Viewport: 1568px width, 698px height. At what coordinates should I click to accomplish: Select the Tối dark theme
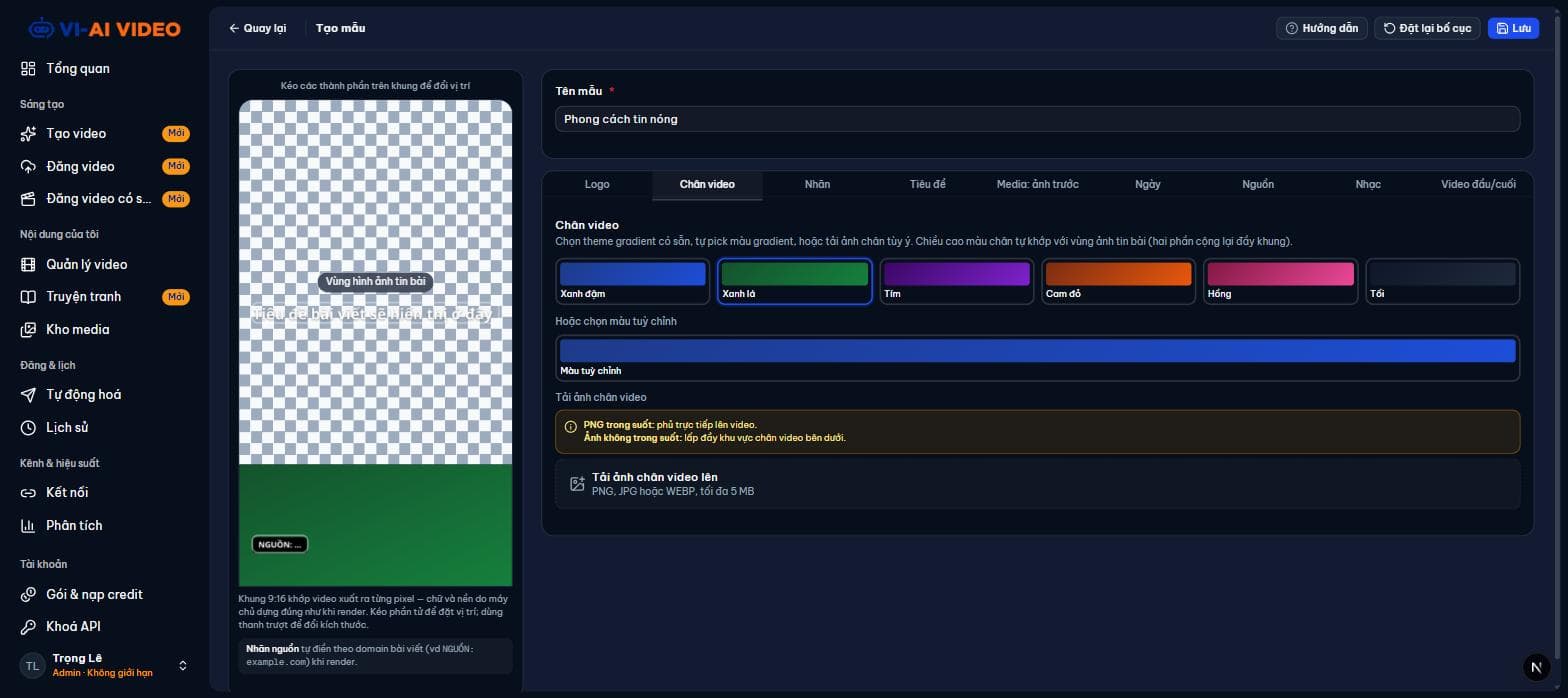[1443, 281]
